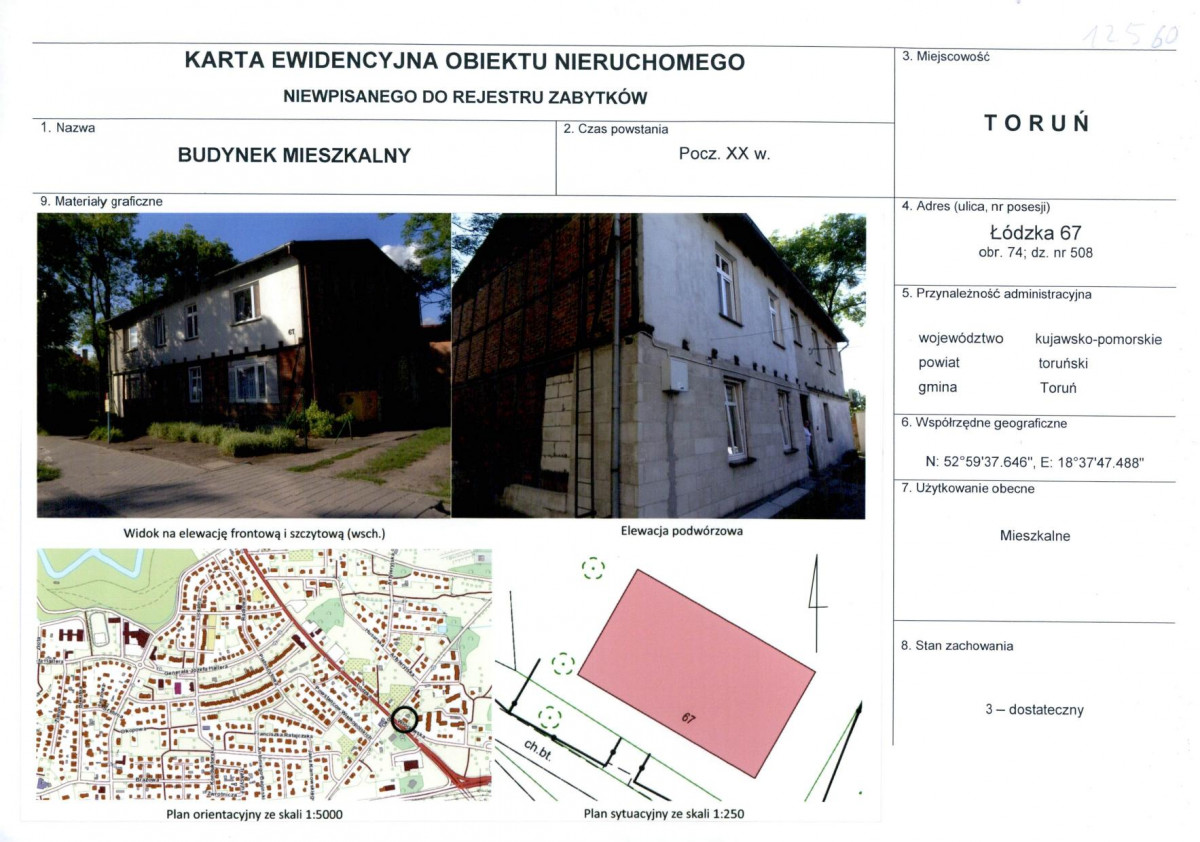
Task: Click the KARTA EWIDENCYJNA document header
Action: point(463,61)
